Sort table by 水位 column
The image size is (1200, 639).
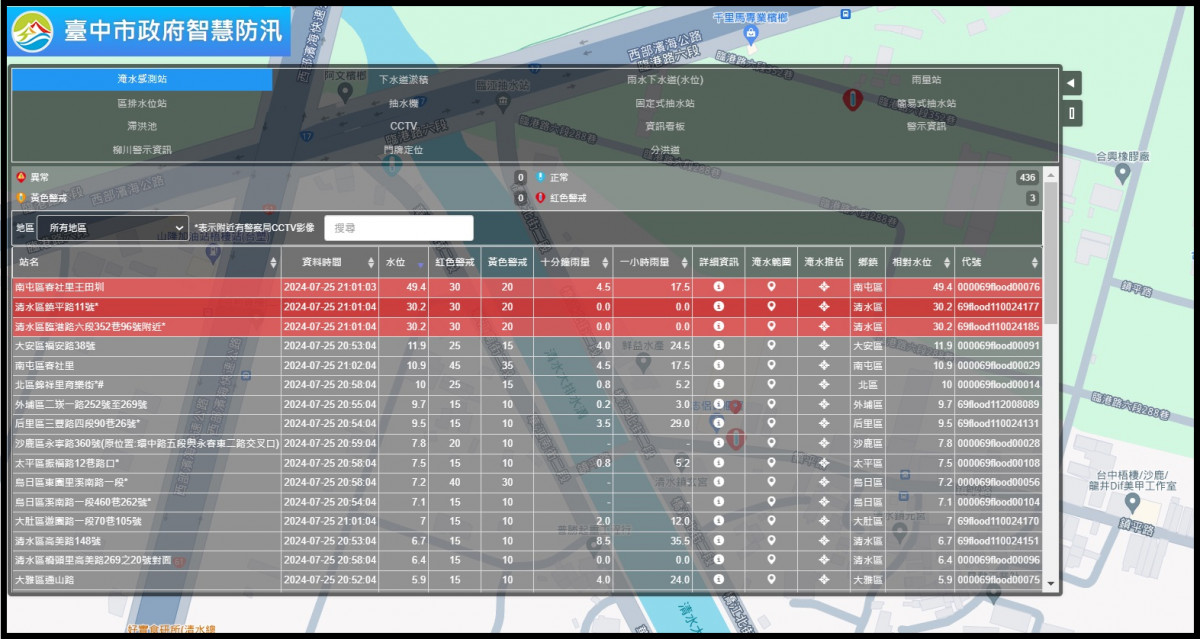click(403, 262)
